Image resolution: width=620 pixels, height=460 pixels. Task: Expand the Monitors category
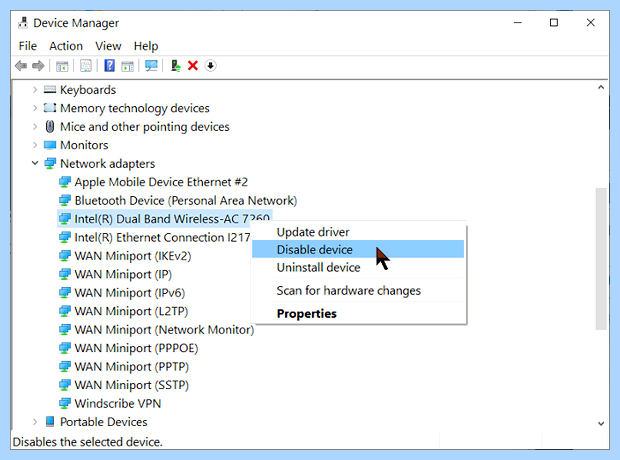coord(35,145)
